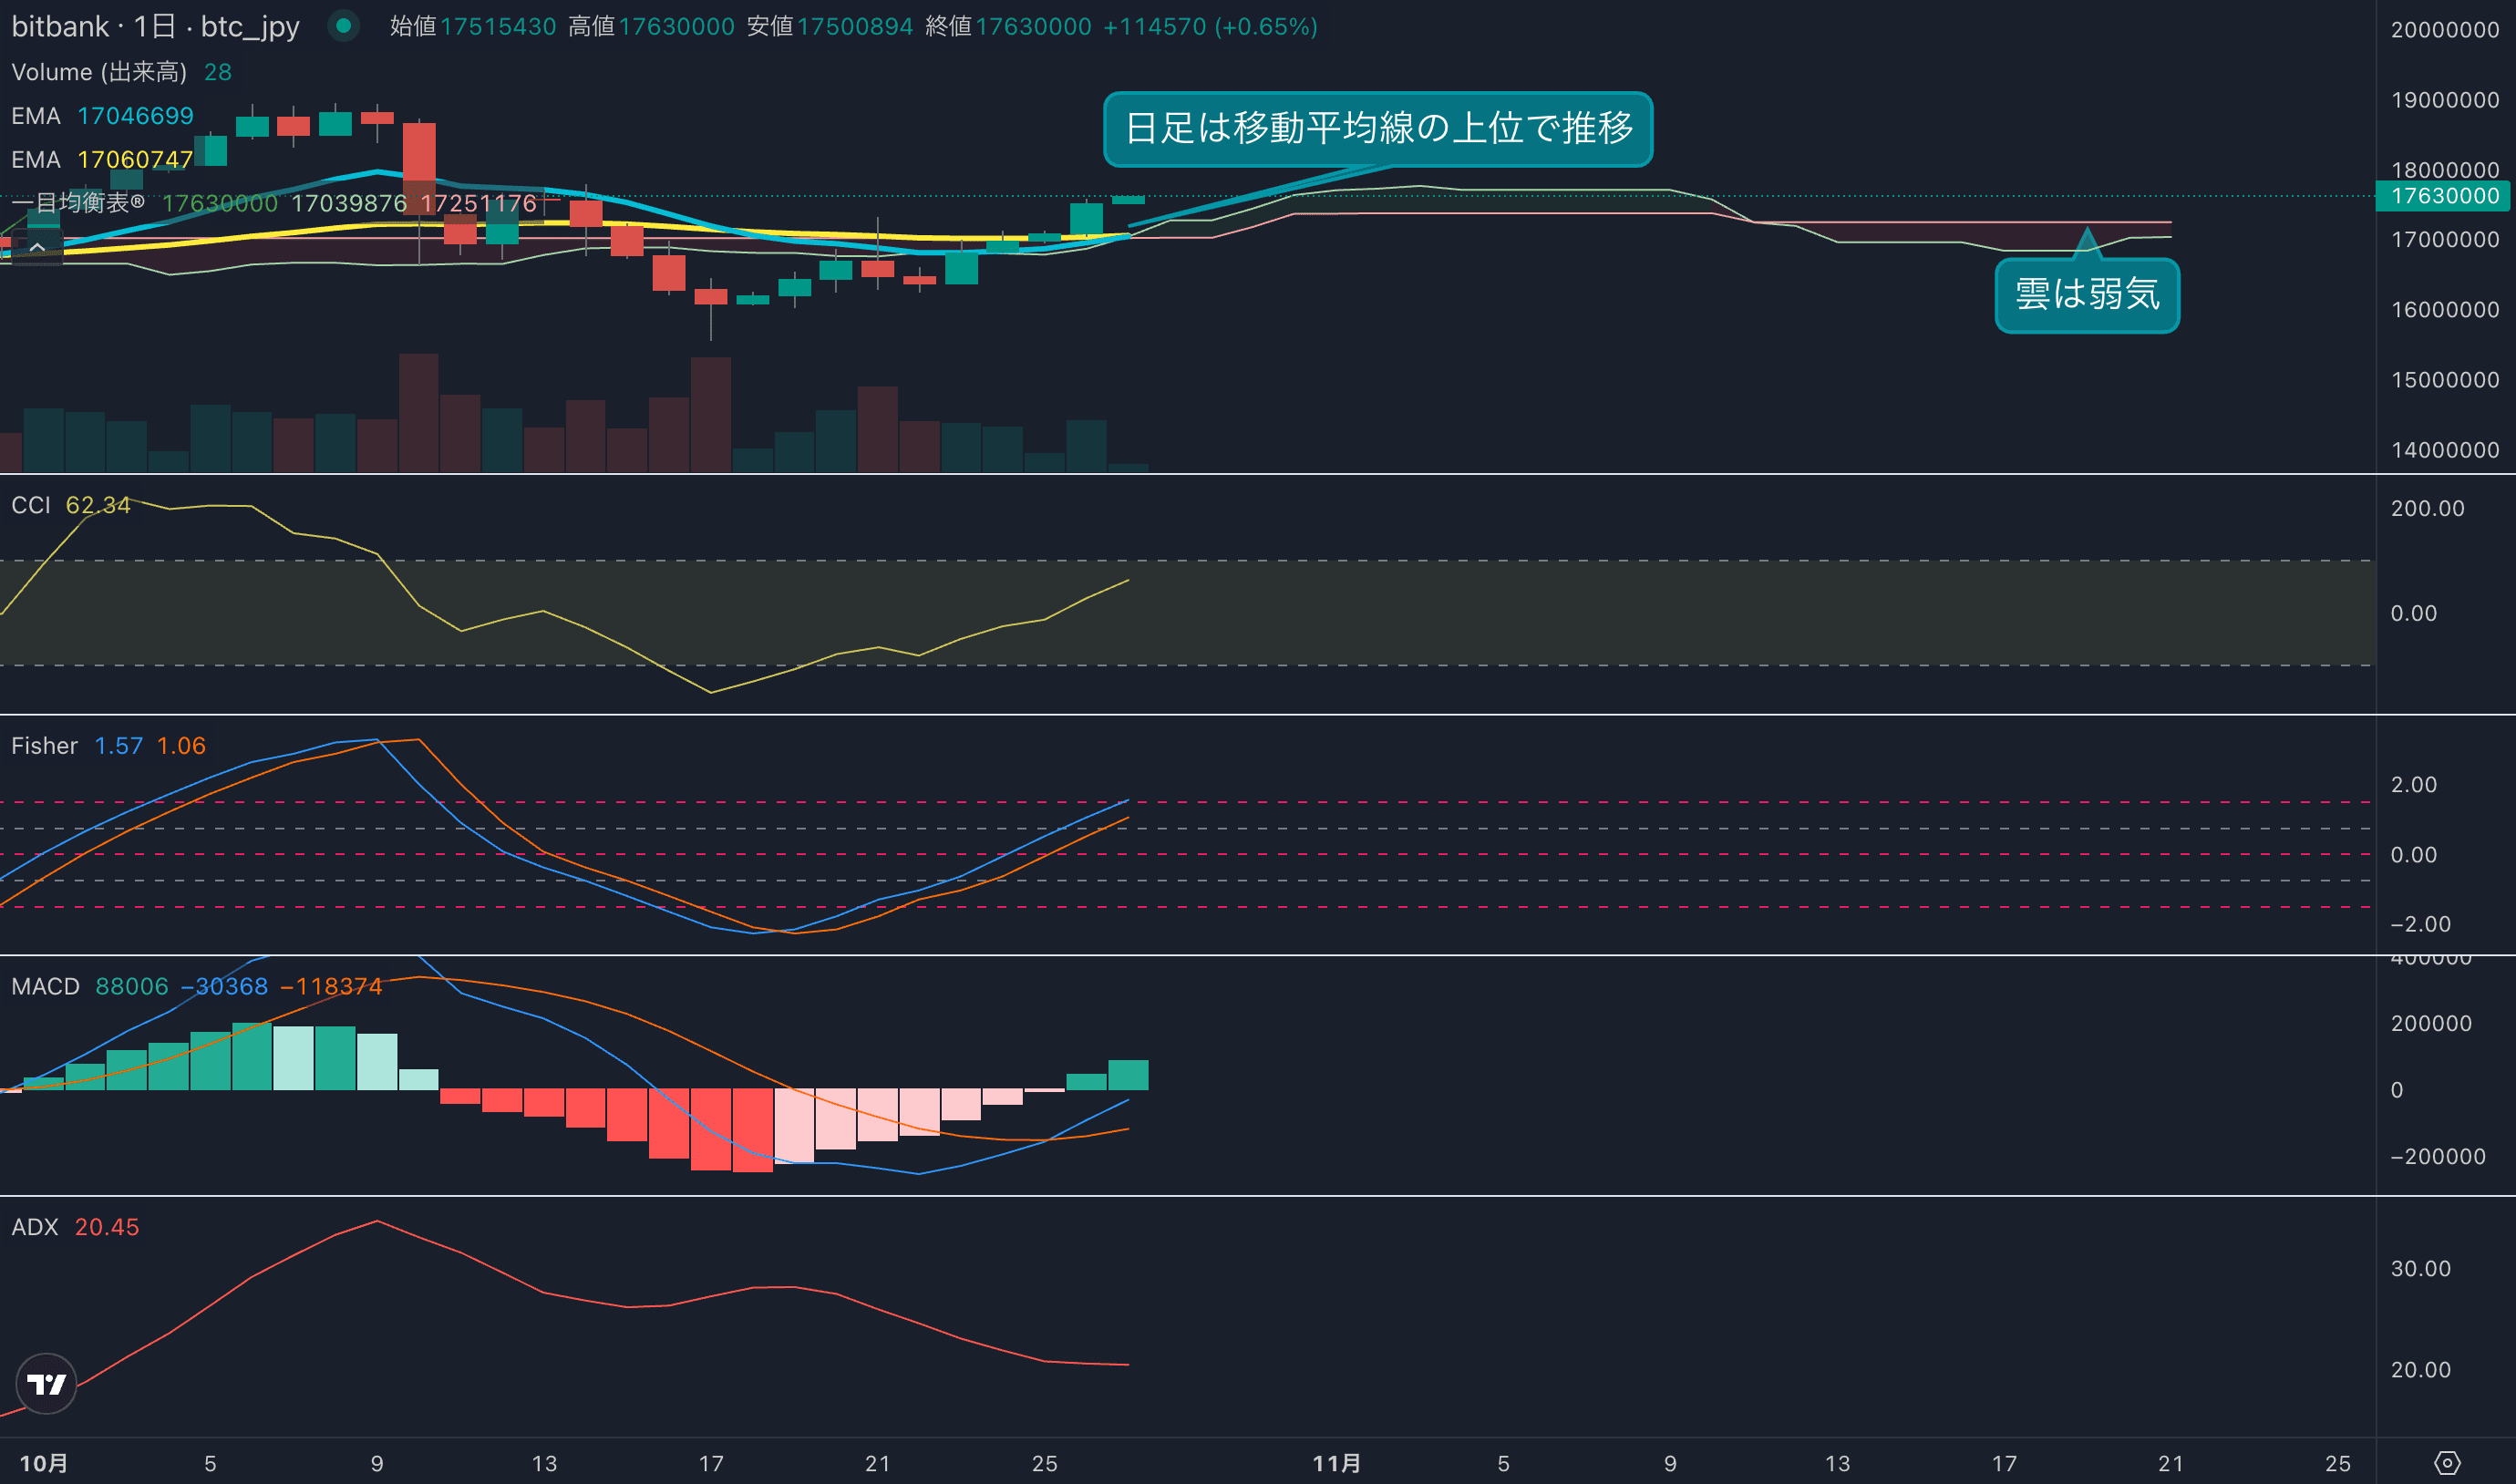This screenshot has width=2516, height=1484.
Task: Click the Fisher indicator label
Action: click(x=44, y=746)
